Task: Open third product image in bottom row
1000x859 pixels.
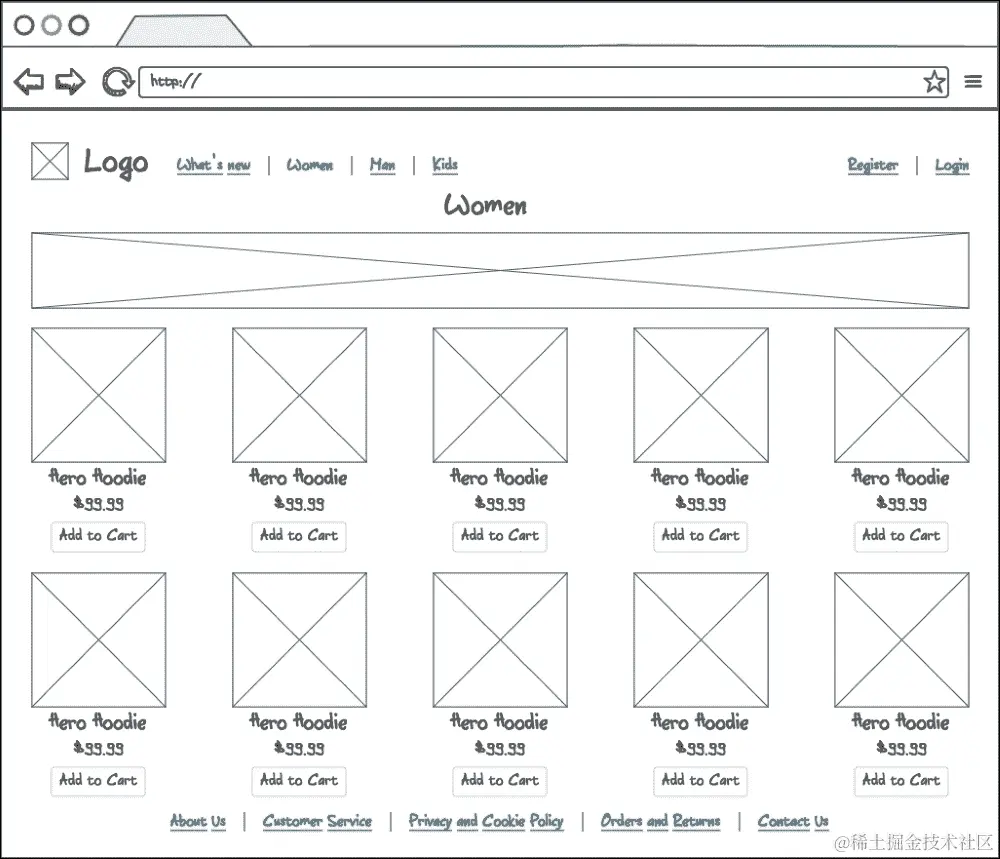Action: coord(500,640)
